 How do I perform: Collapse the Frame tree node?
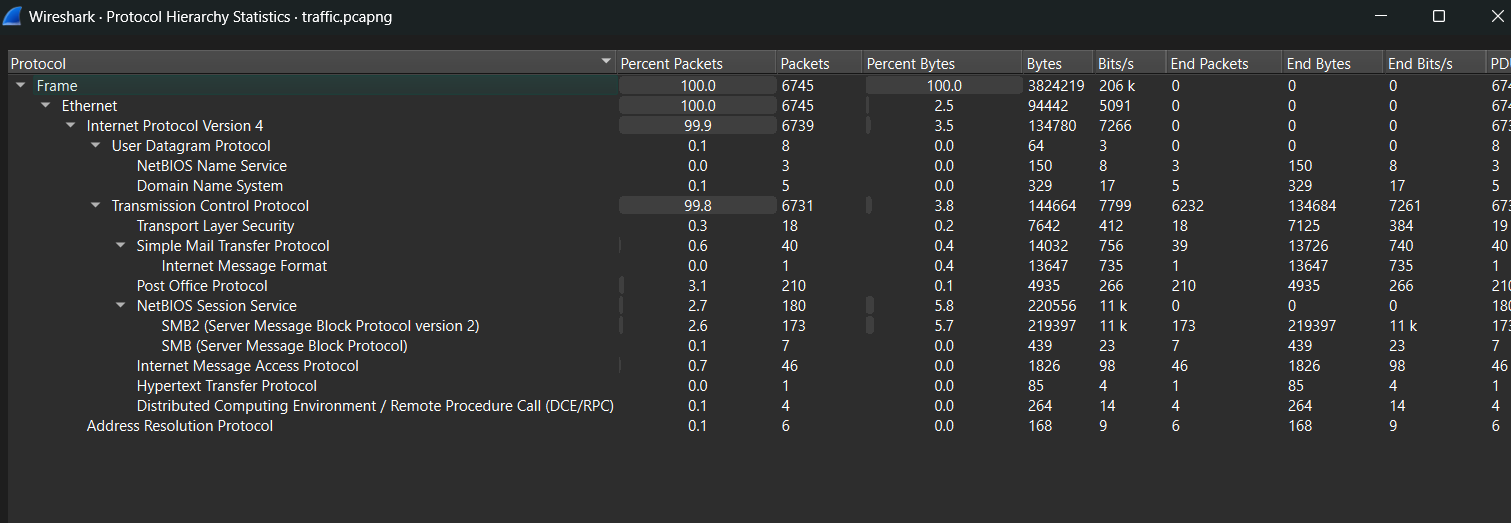tap(21, 86)
